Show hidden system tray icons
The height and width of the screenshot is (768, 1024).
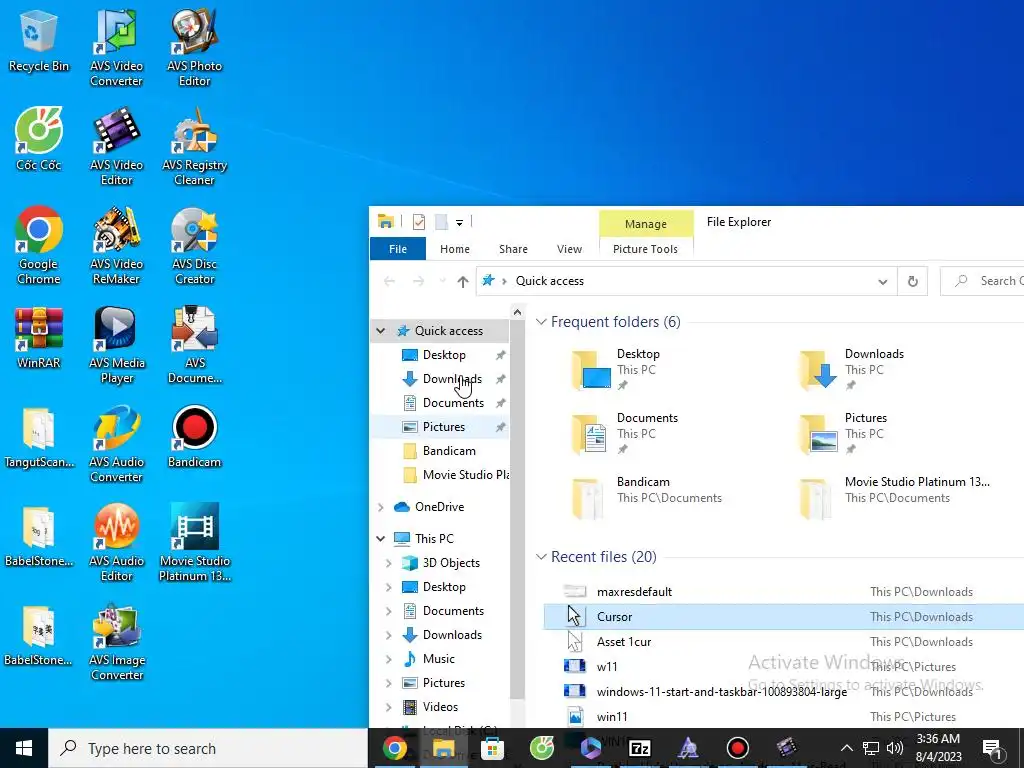846,748
